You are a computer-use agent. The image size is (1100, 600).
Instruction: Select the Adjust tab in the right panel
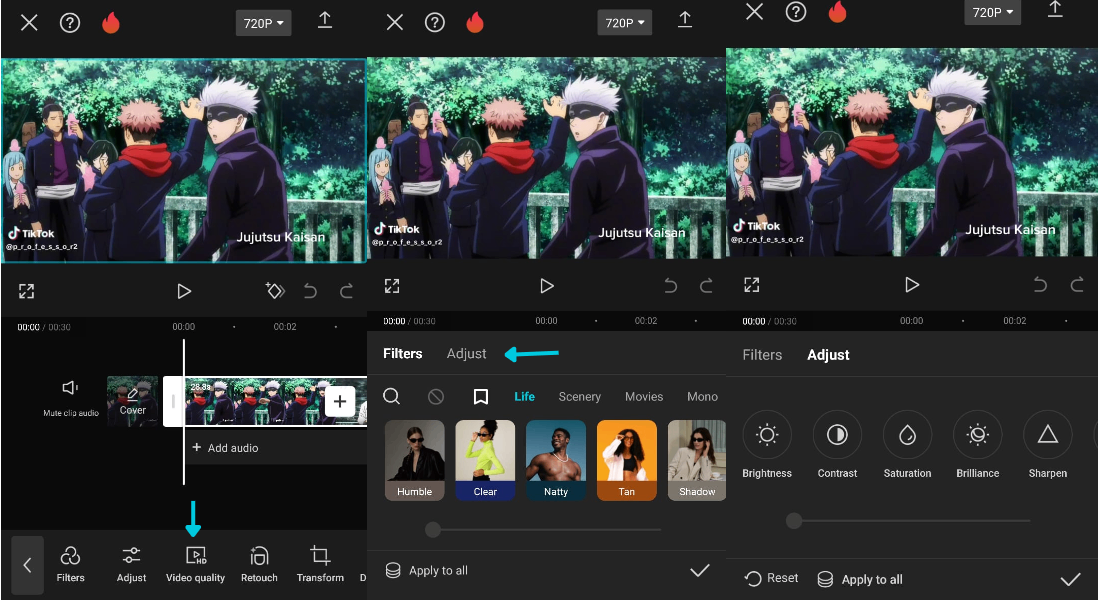828,355
